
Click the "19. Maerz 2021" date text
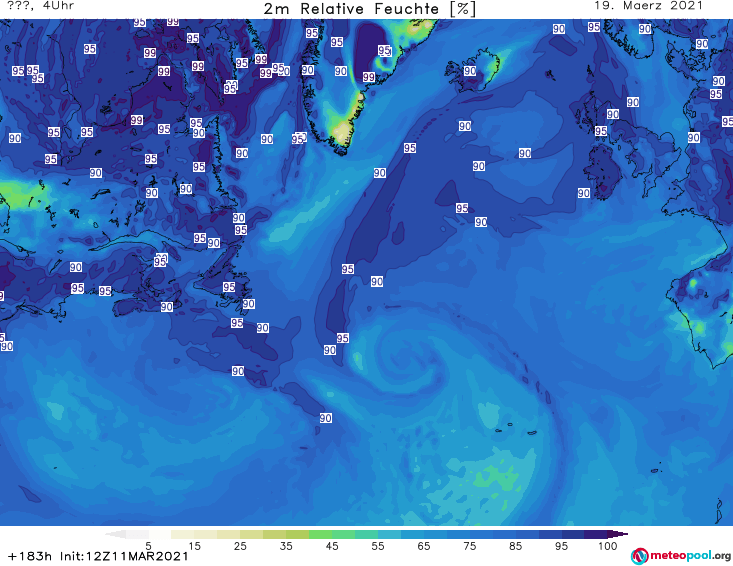point(648,6)
